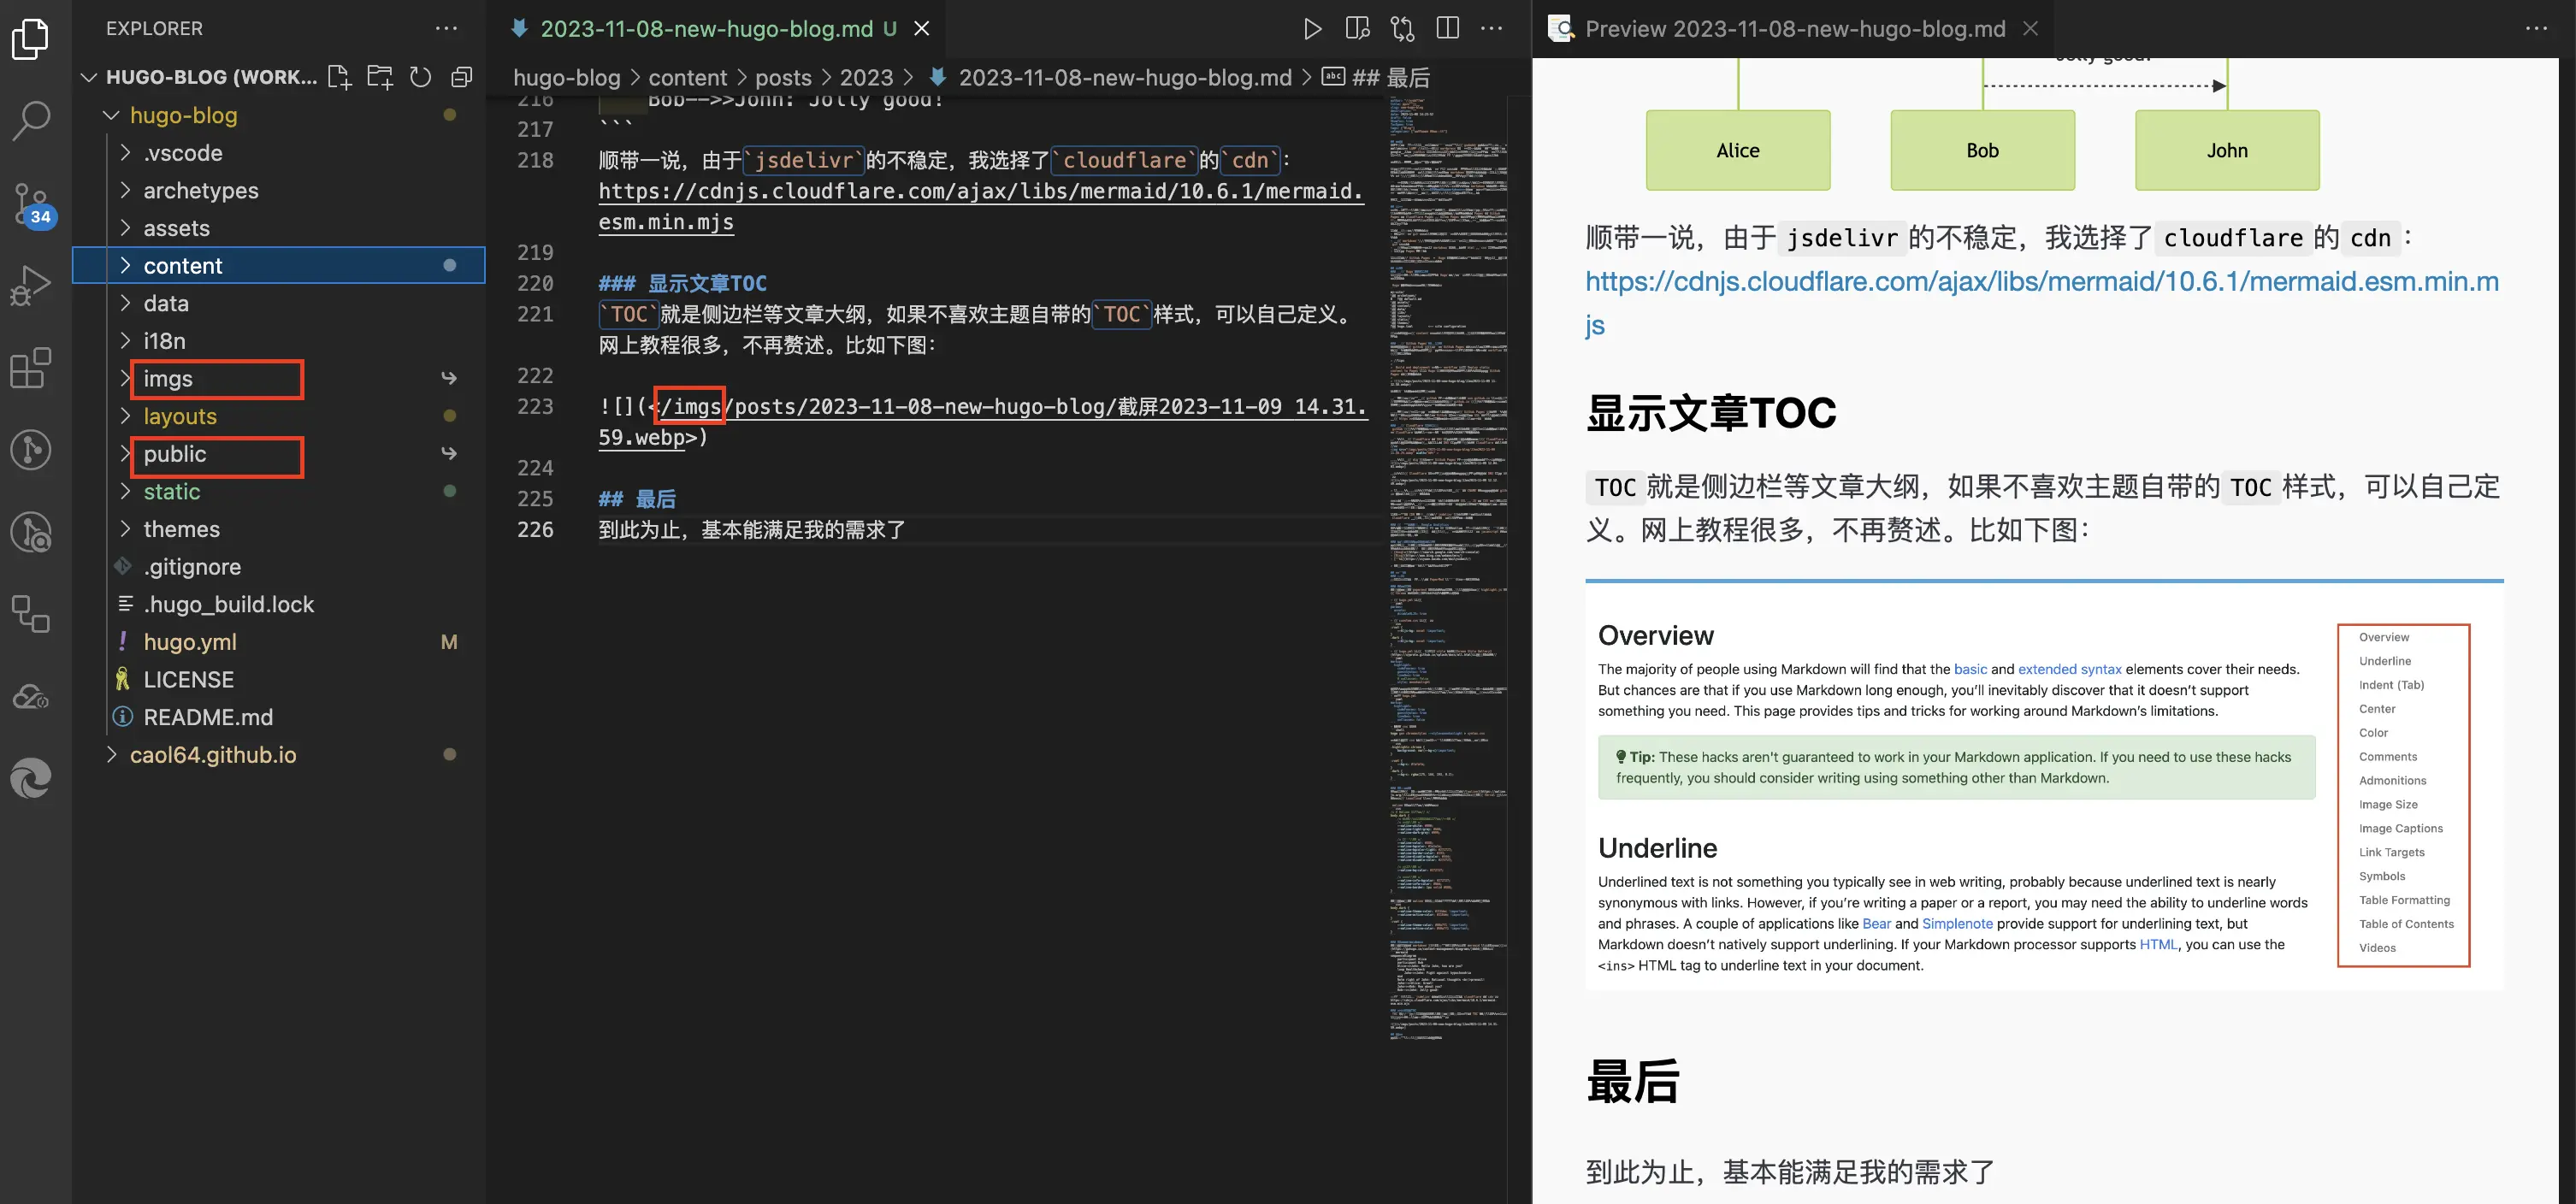Open the Search view in activity bar
The image size is (2576, 1204).
pyautogui.click(x=30, y=121)
